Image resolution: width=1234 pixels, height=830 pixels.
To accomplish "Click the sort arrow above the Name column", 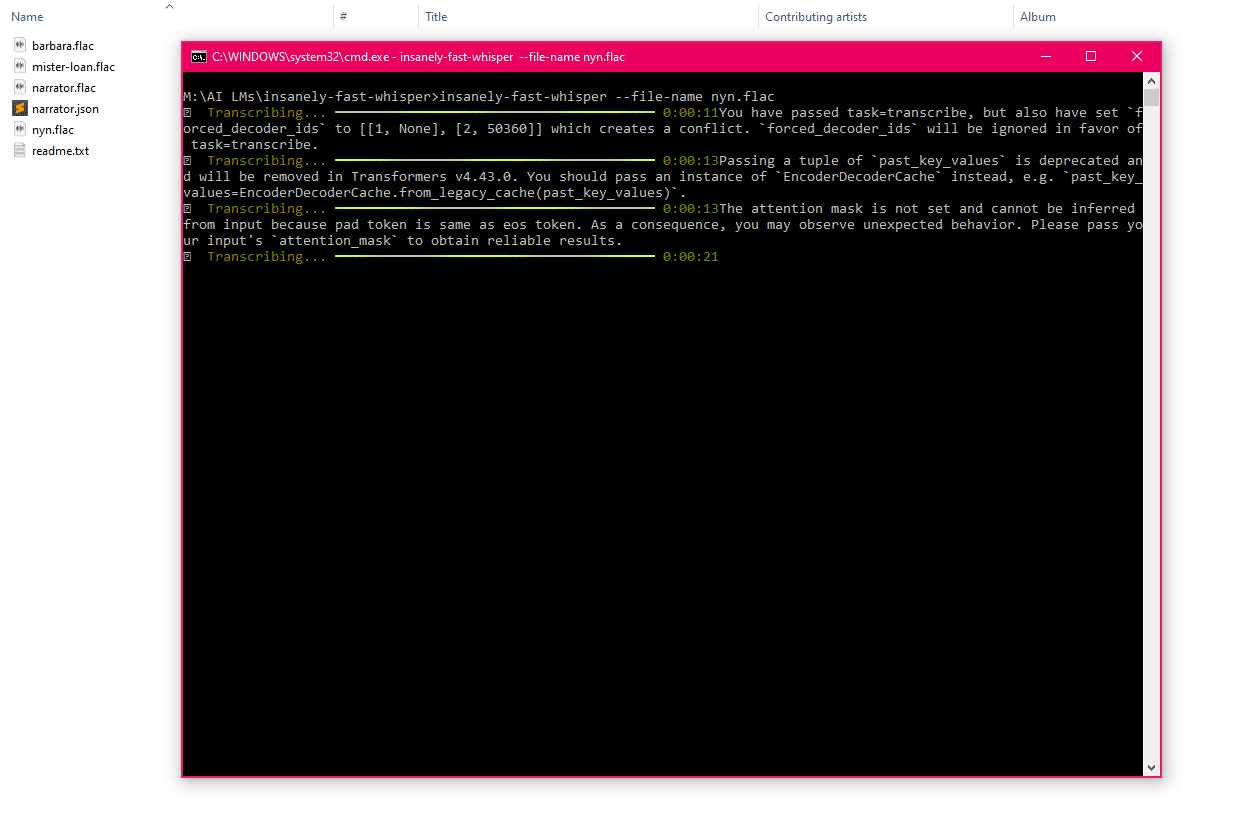I will pyautogui.click(x=169, y=6).
